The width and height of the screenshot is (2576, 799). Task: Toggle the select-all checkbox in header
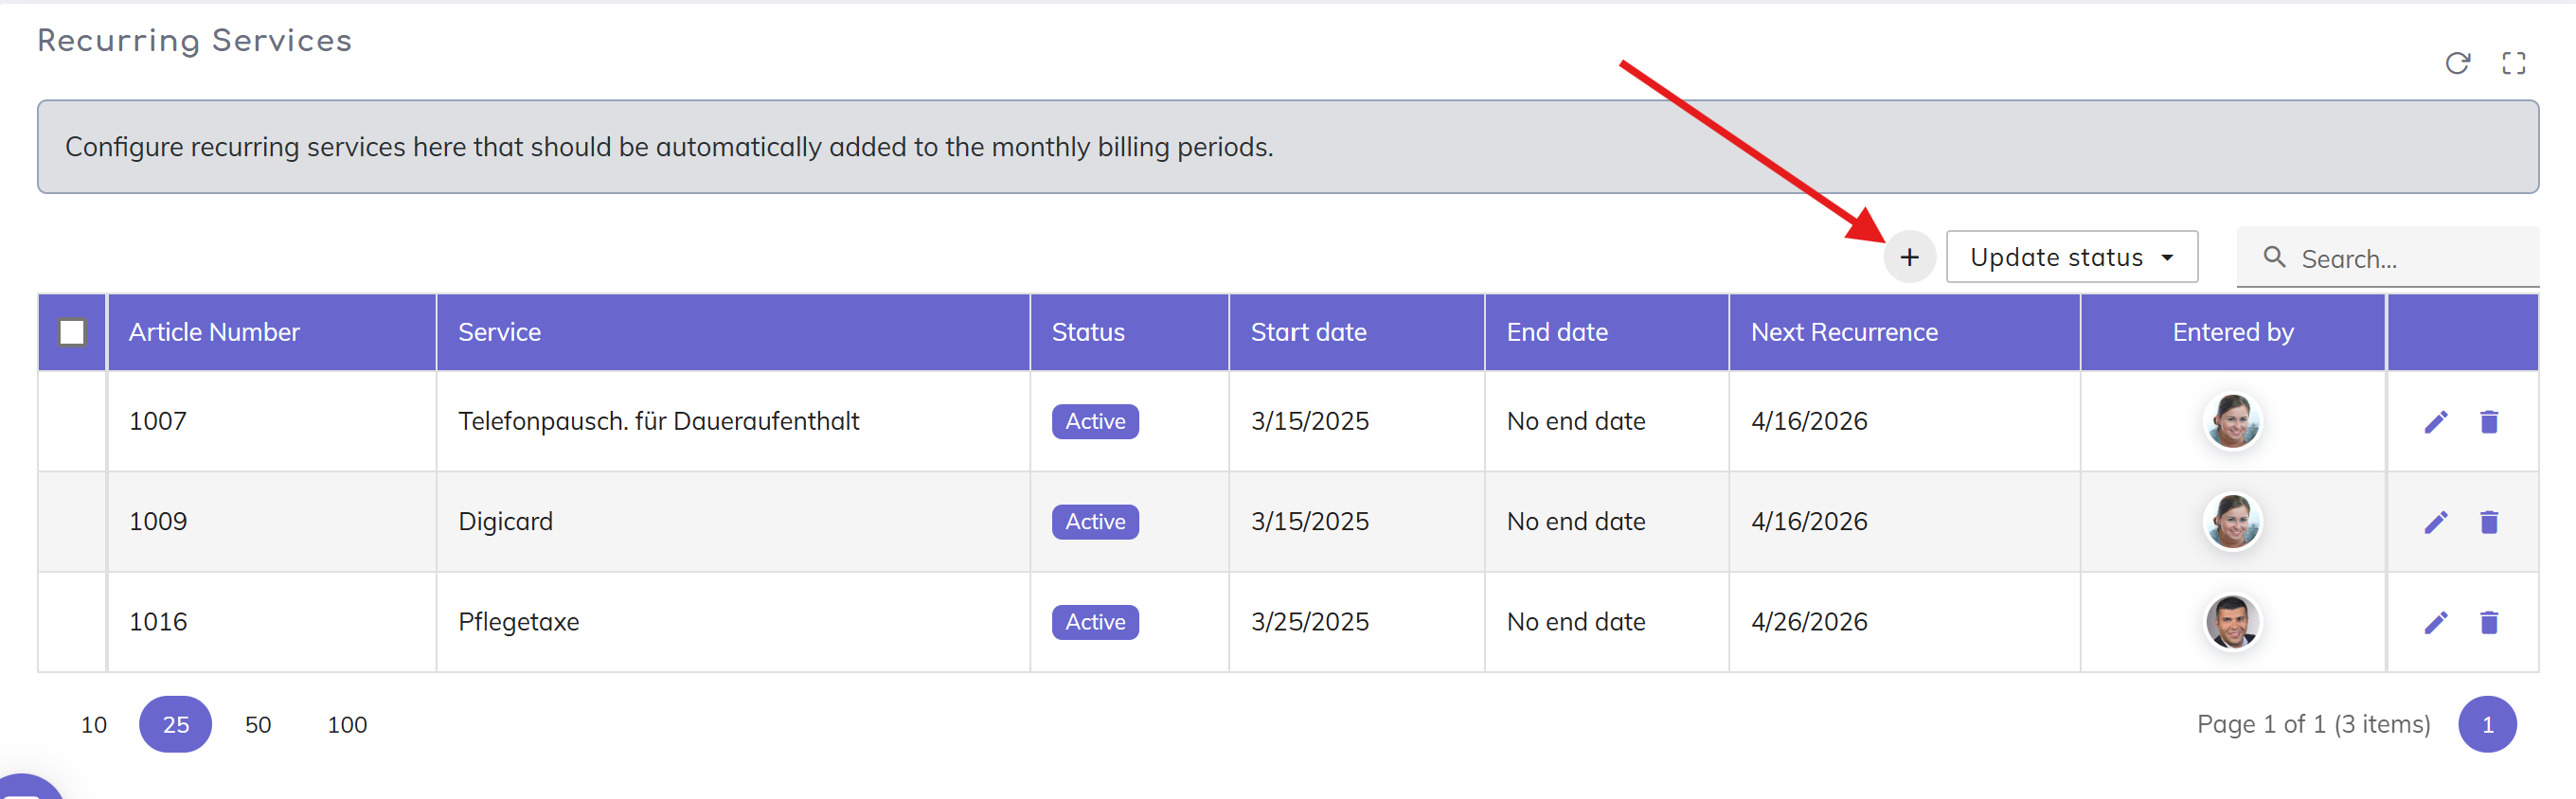(72, 332)
